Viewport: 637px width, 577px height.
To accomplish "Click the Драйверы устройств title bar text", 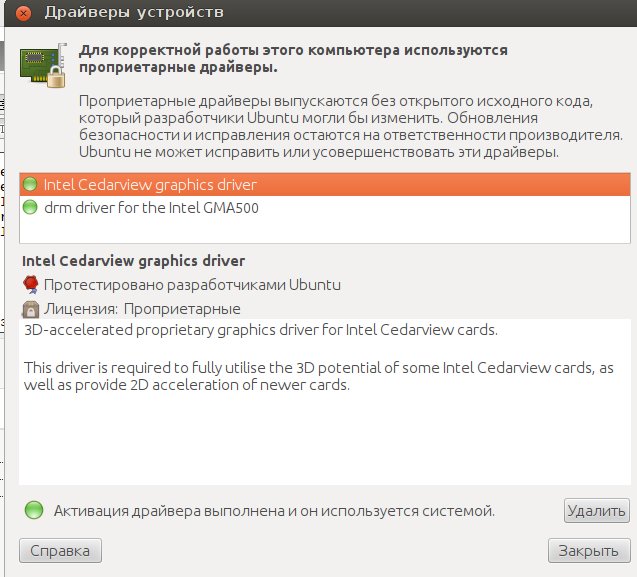I will [x=134, y=12].
